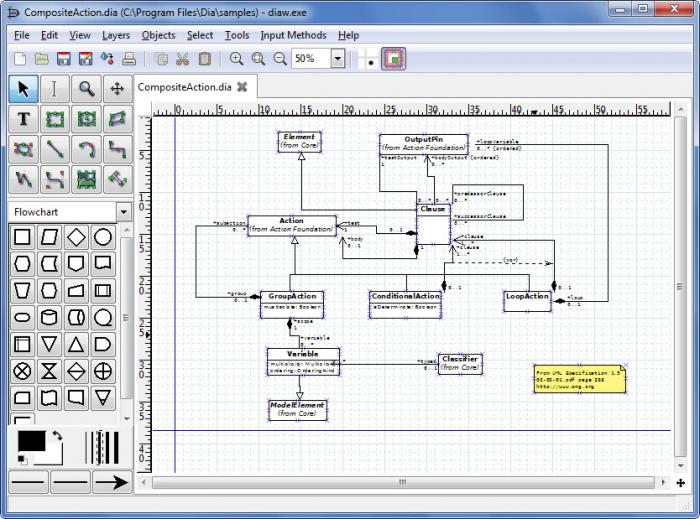This screenshot has width=700, height=519.
Task: Open the start arrow style button
Action: [x=29, y=482]
